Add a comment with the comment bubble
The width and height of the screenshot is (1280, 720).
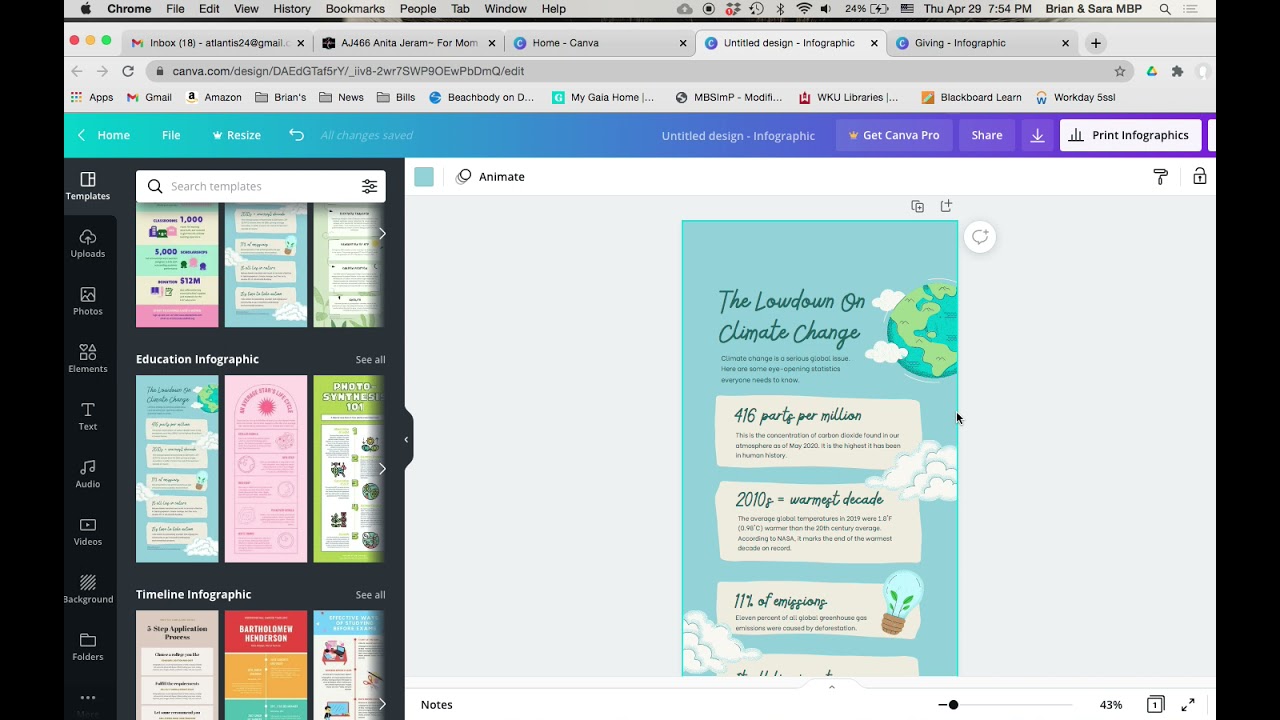tap(980, 237)
